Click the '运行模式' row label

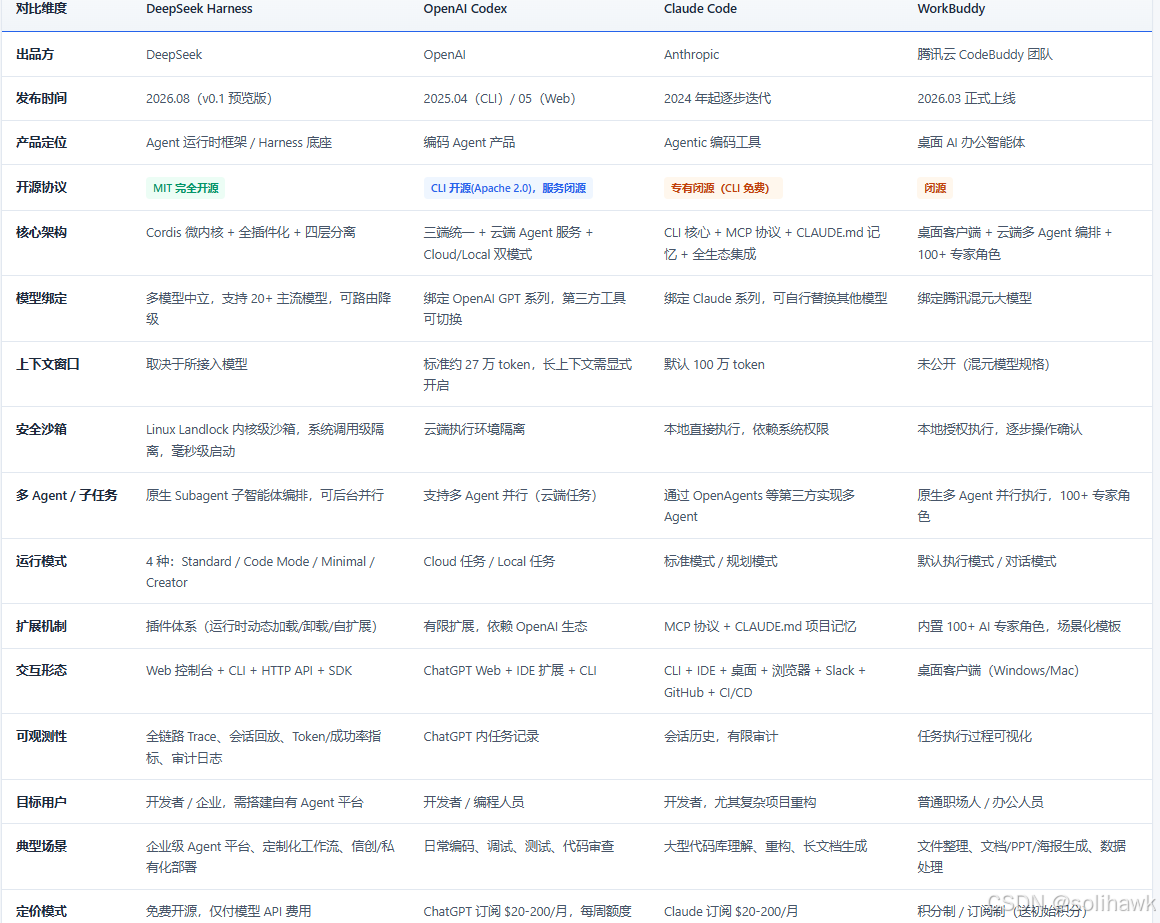tap(41, 561)
